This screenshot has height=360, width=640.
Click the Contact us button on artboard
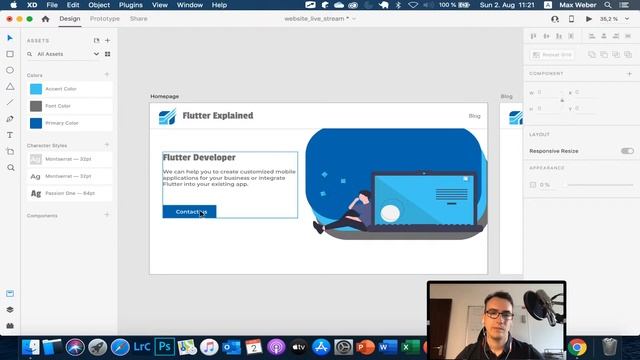[x=189, y=212]
